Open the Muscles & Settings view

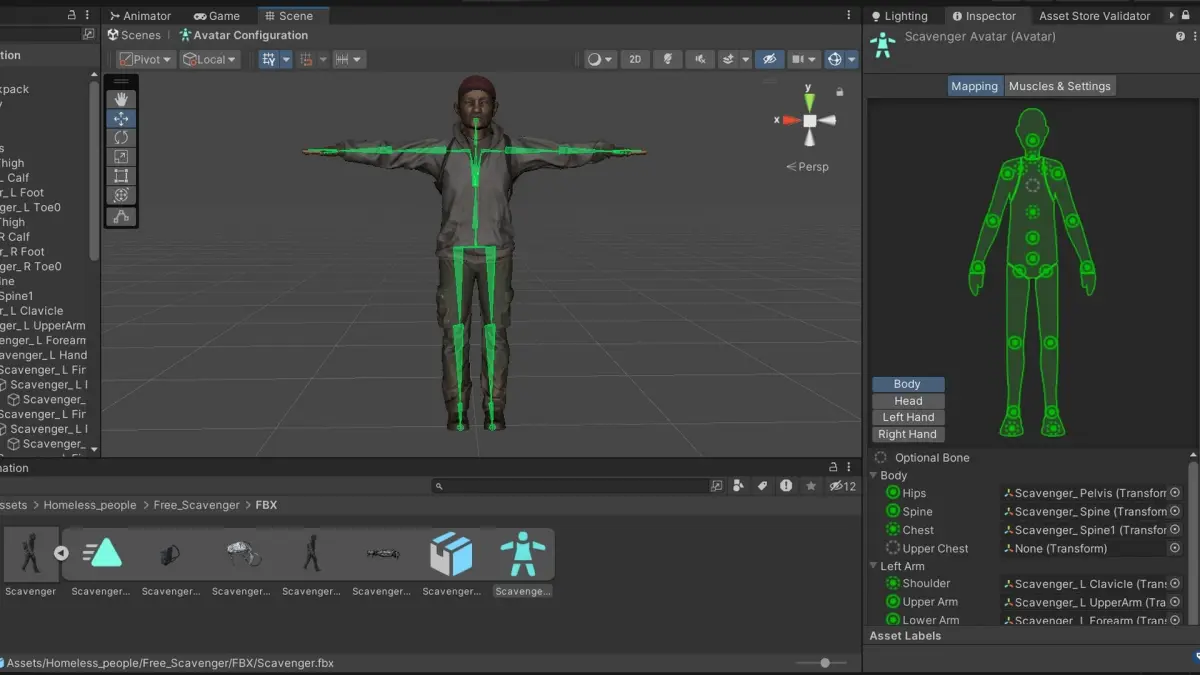tap(1060, 86)
